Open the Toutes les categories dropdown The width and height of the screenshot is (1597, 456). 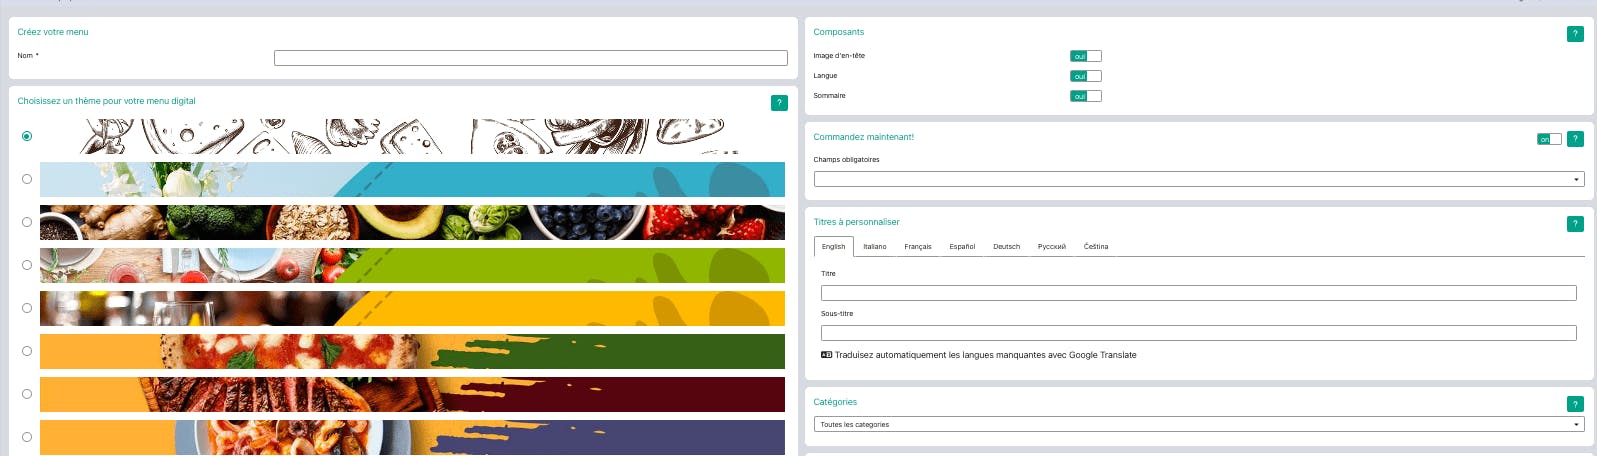point(1199,424)
